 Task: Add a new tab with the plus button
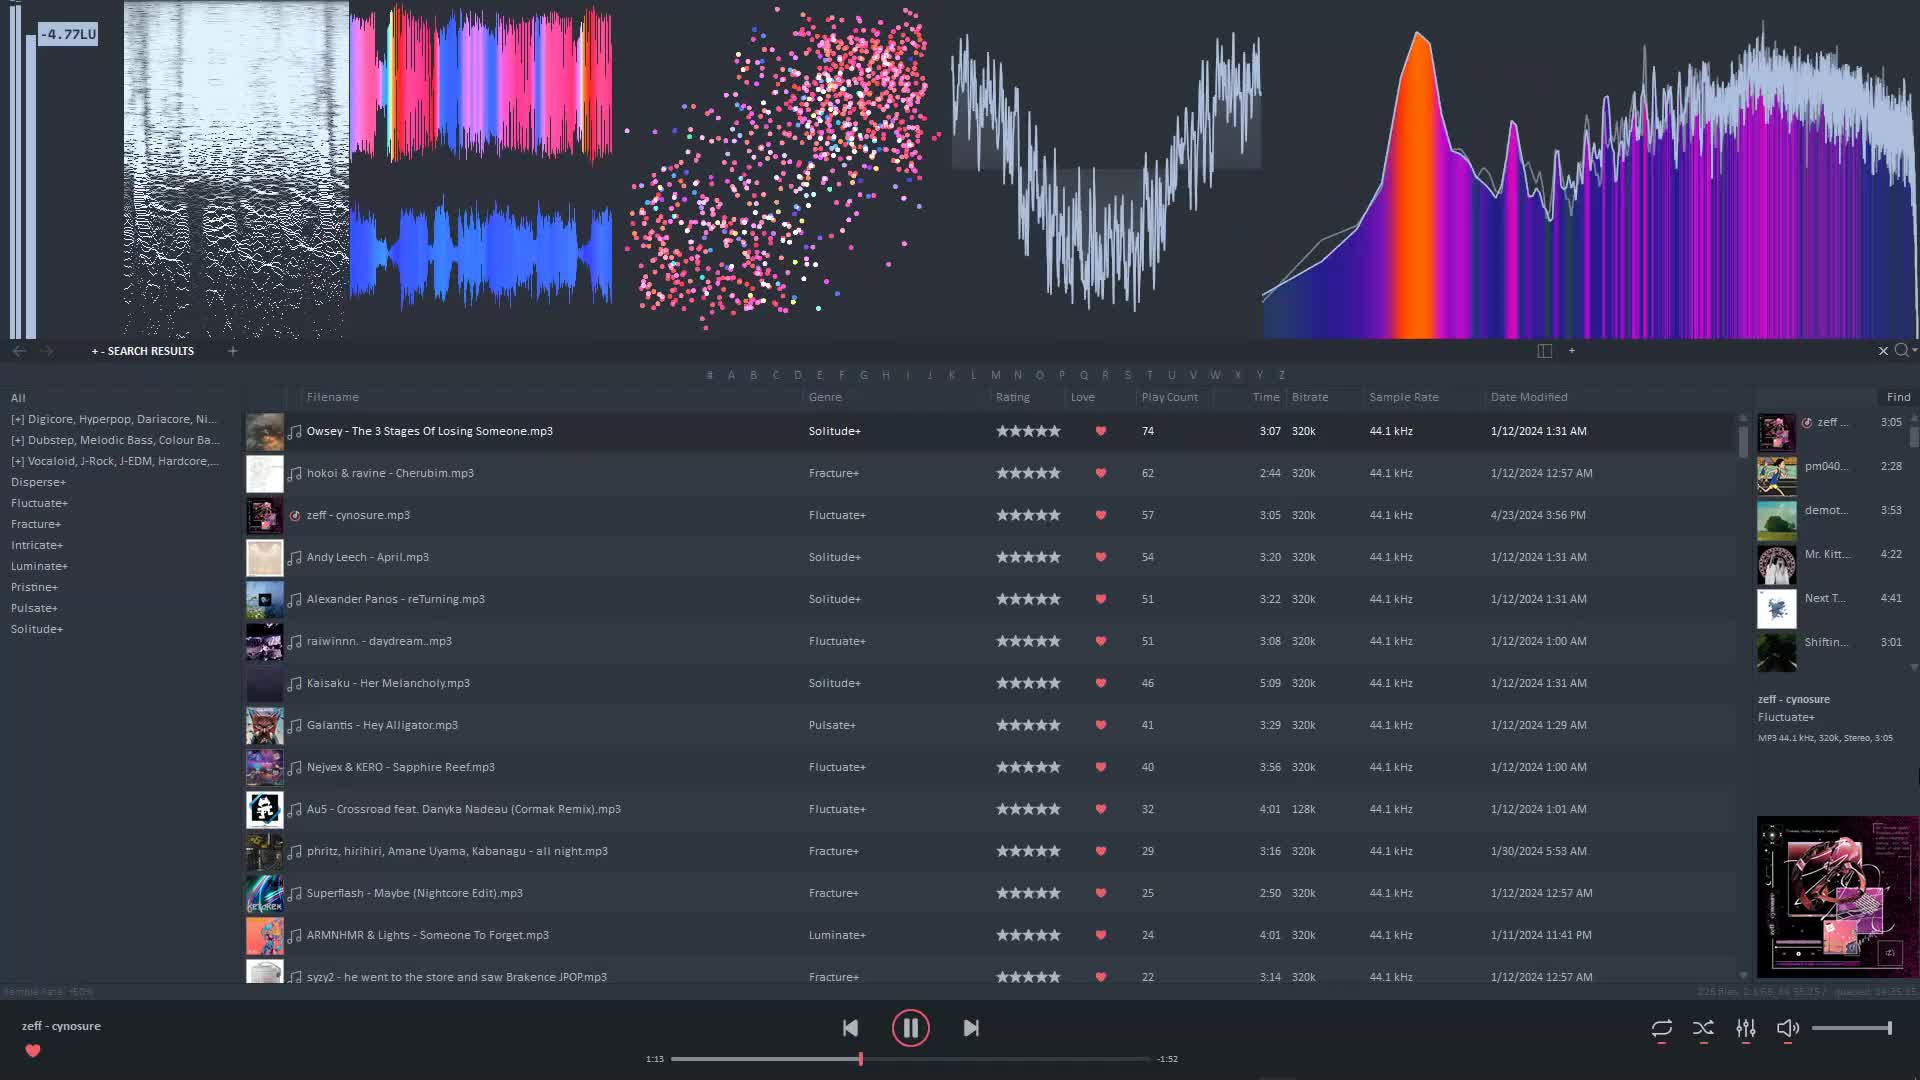click(232, 351)
